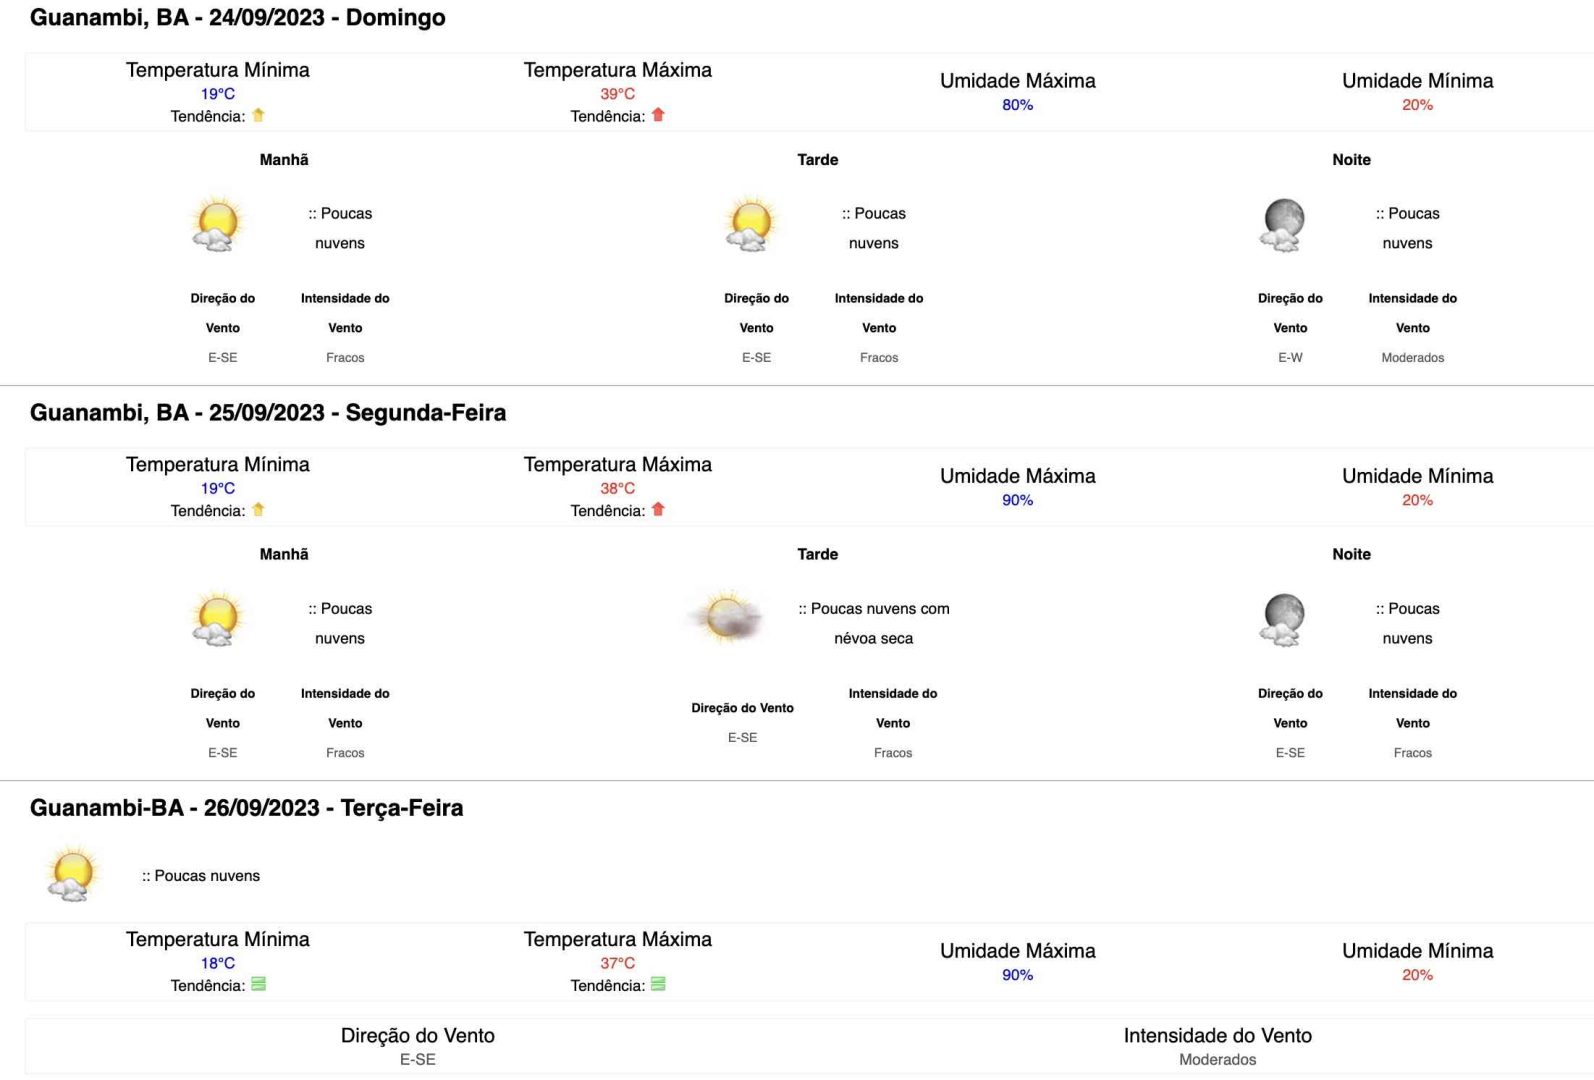The width and height of the screenshot is (1594, 1080).
Task: Click red up-arrow trend beside 39°C
Action: point(658,115)
